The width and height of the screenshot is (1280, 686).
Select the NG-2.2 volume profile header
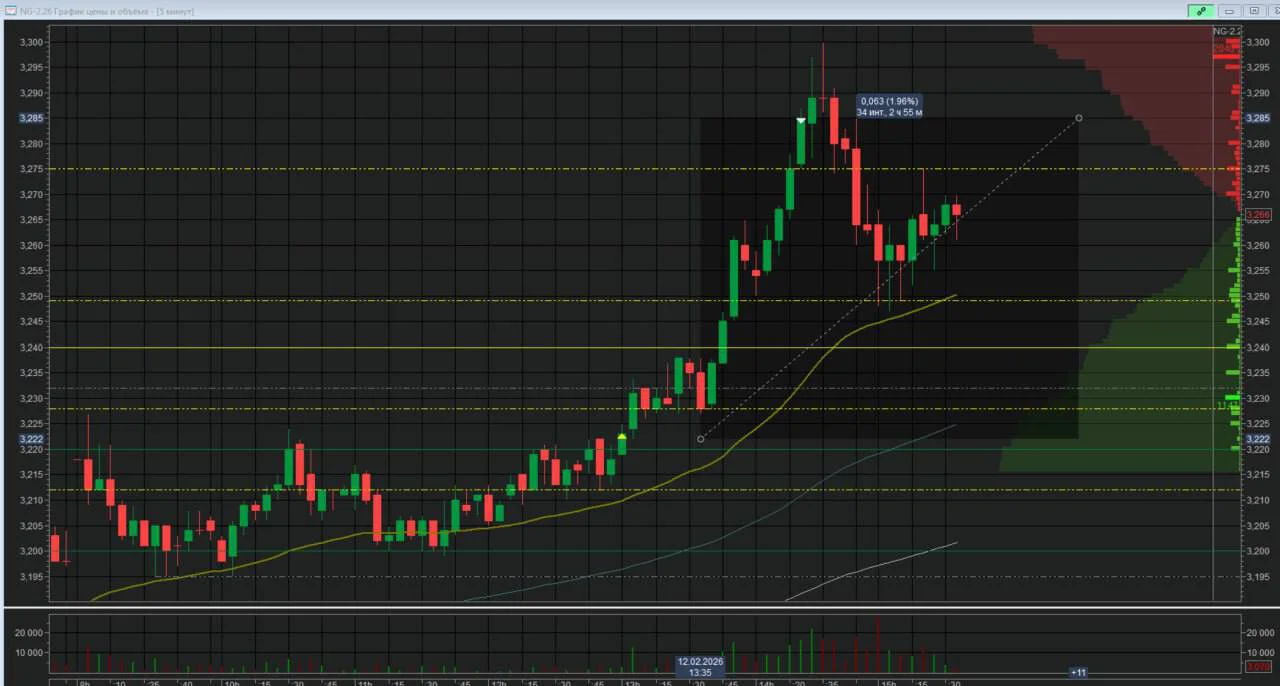1227,32
